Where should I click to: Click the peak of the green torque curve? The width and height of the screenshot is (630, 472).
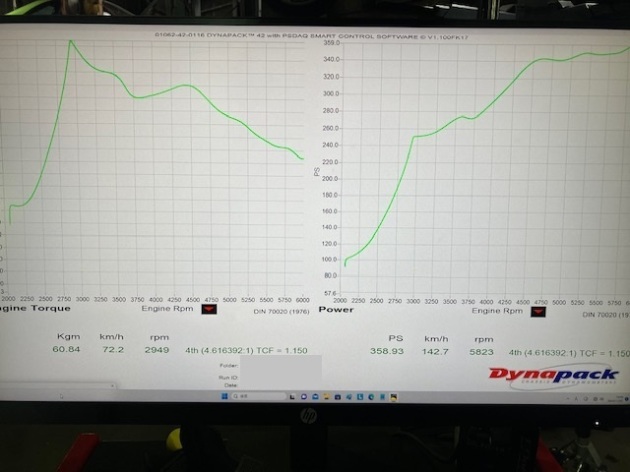[x=70, y=41]
